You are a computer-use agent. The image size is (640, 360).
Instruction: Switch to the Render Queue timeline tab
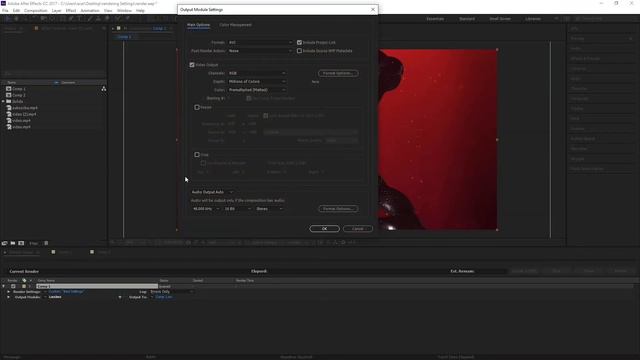click(21, 252)
